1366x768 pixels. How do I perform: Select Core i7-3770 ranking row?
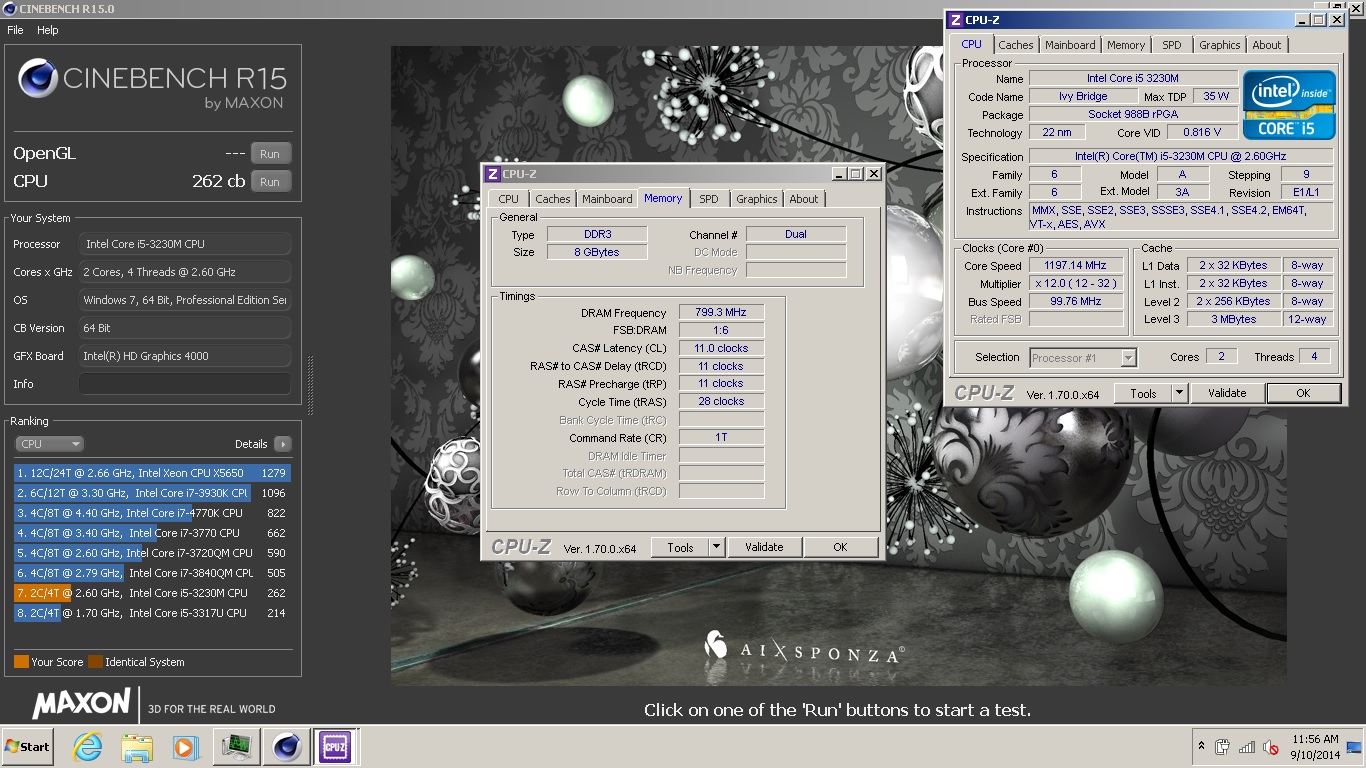[x=152, y=533]
